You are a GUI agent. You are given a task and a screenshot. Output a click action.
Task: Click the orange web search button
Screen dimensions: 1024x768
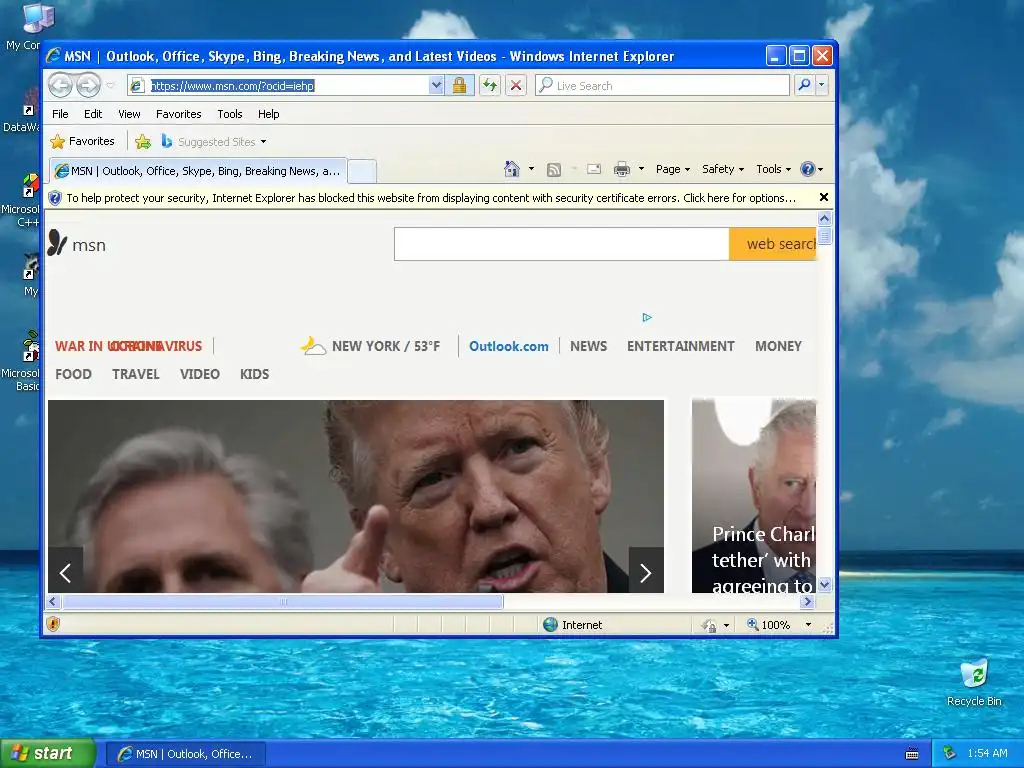pos(773,244)
